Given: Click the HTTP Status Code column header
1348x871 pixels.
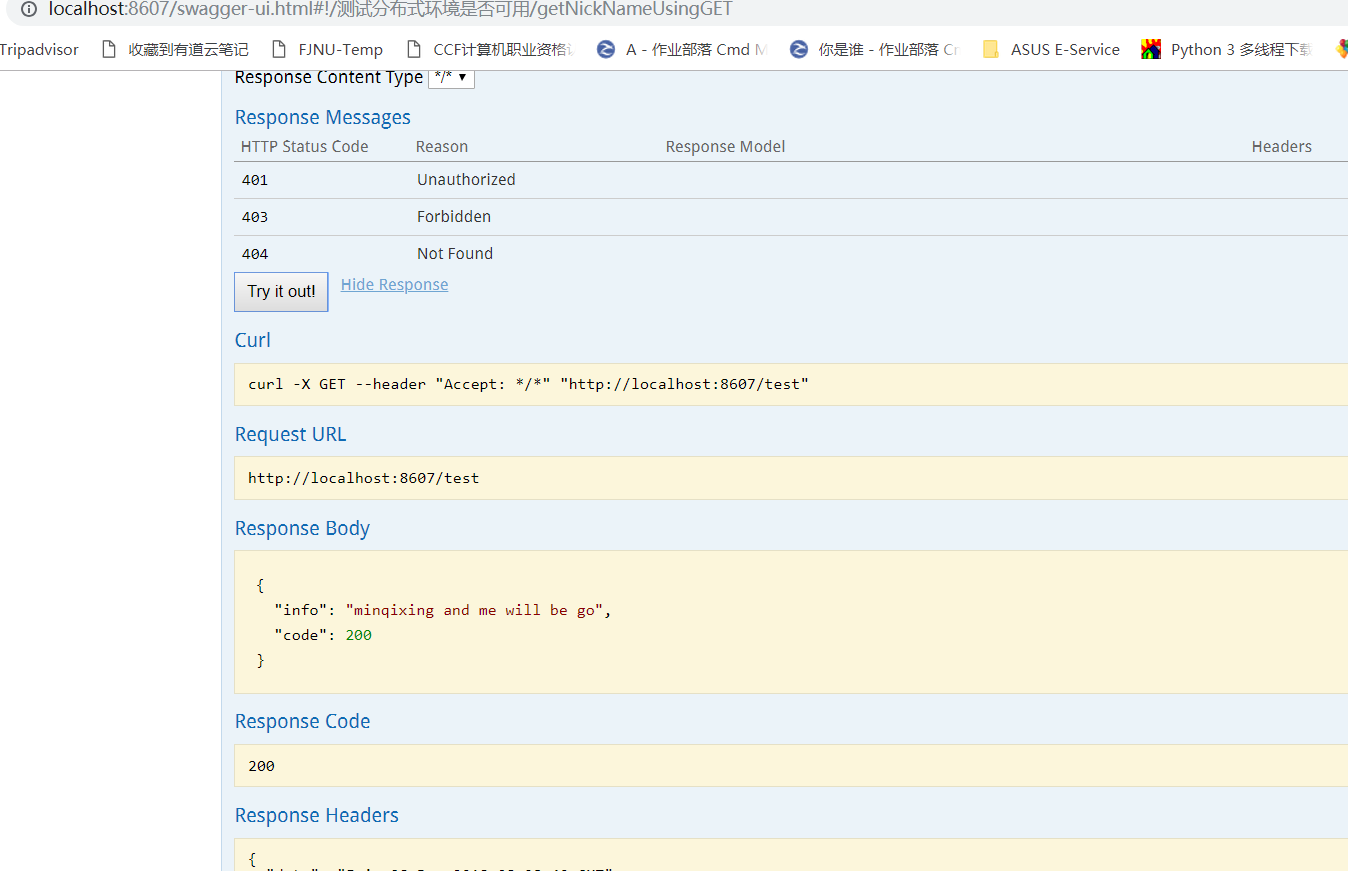Looking at the screenshot, I should (x=305, y=147).
